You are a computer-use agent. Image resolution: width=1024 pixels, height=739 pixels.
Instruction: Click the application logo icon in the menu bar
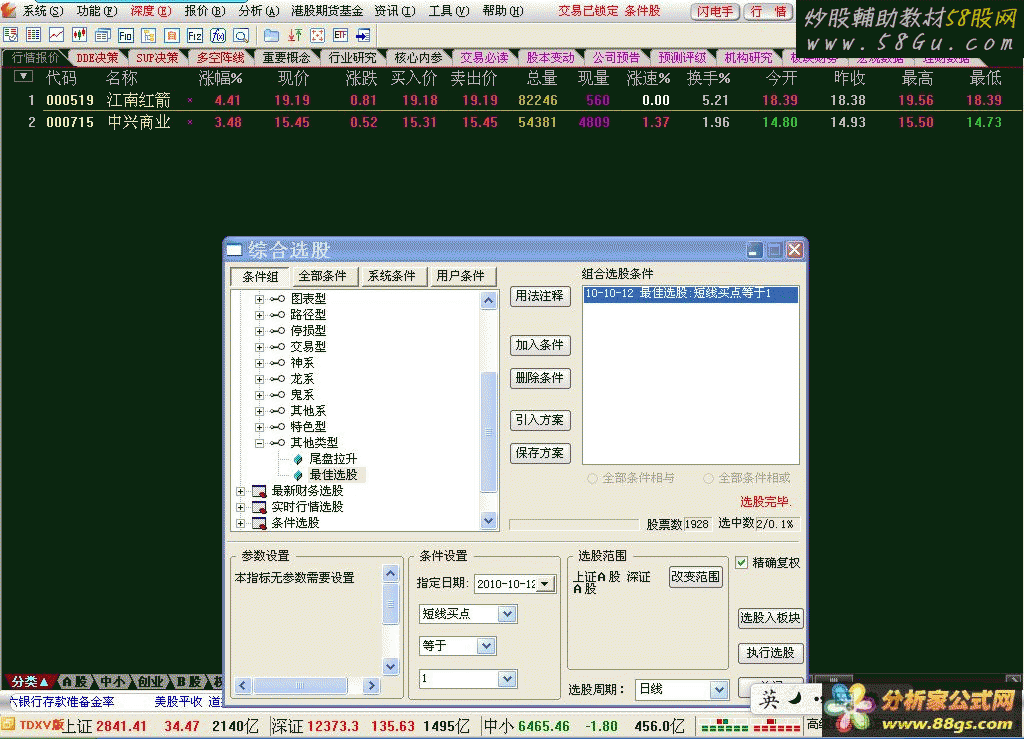(x=8, y=9)
